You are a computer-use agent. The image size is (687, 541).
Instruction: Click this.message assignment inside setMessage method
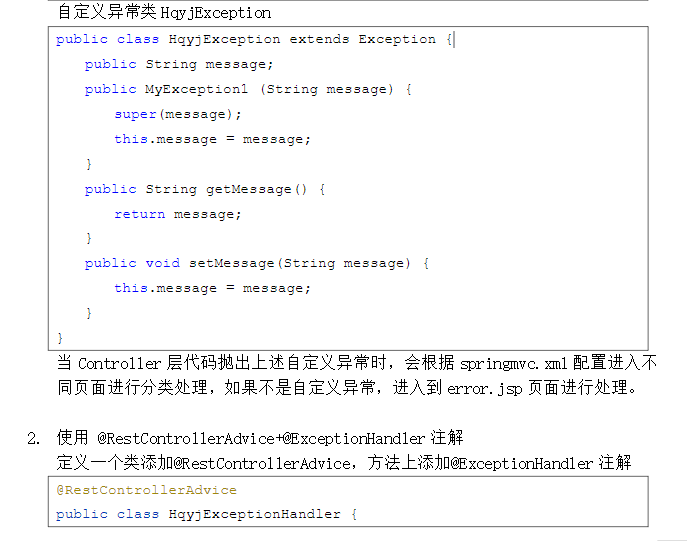pos(212,288)
